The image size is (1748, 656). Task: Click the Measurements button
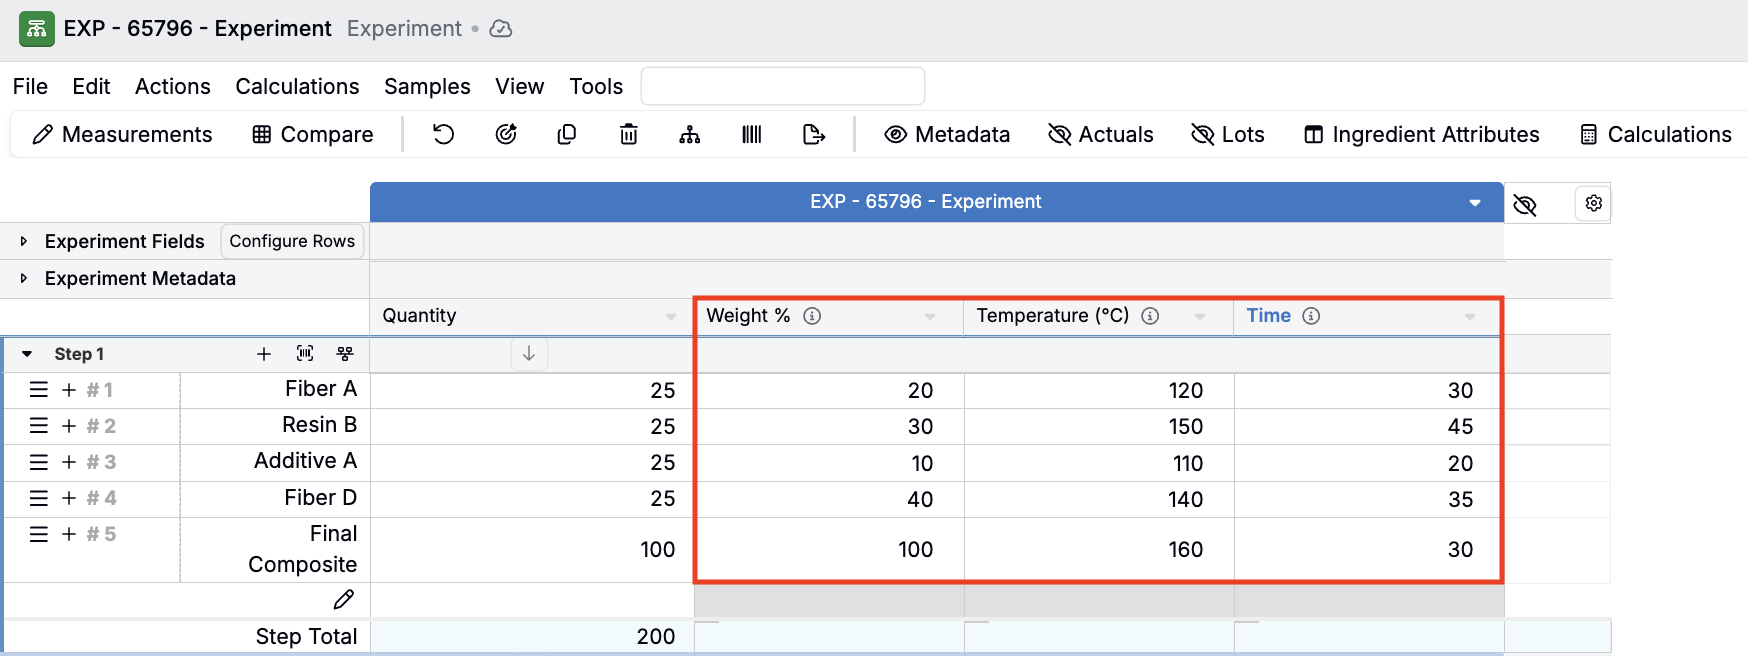pyautogui.click(x=122, y=134)
